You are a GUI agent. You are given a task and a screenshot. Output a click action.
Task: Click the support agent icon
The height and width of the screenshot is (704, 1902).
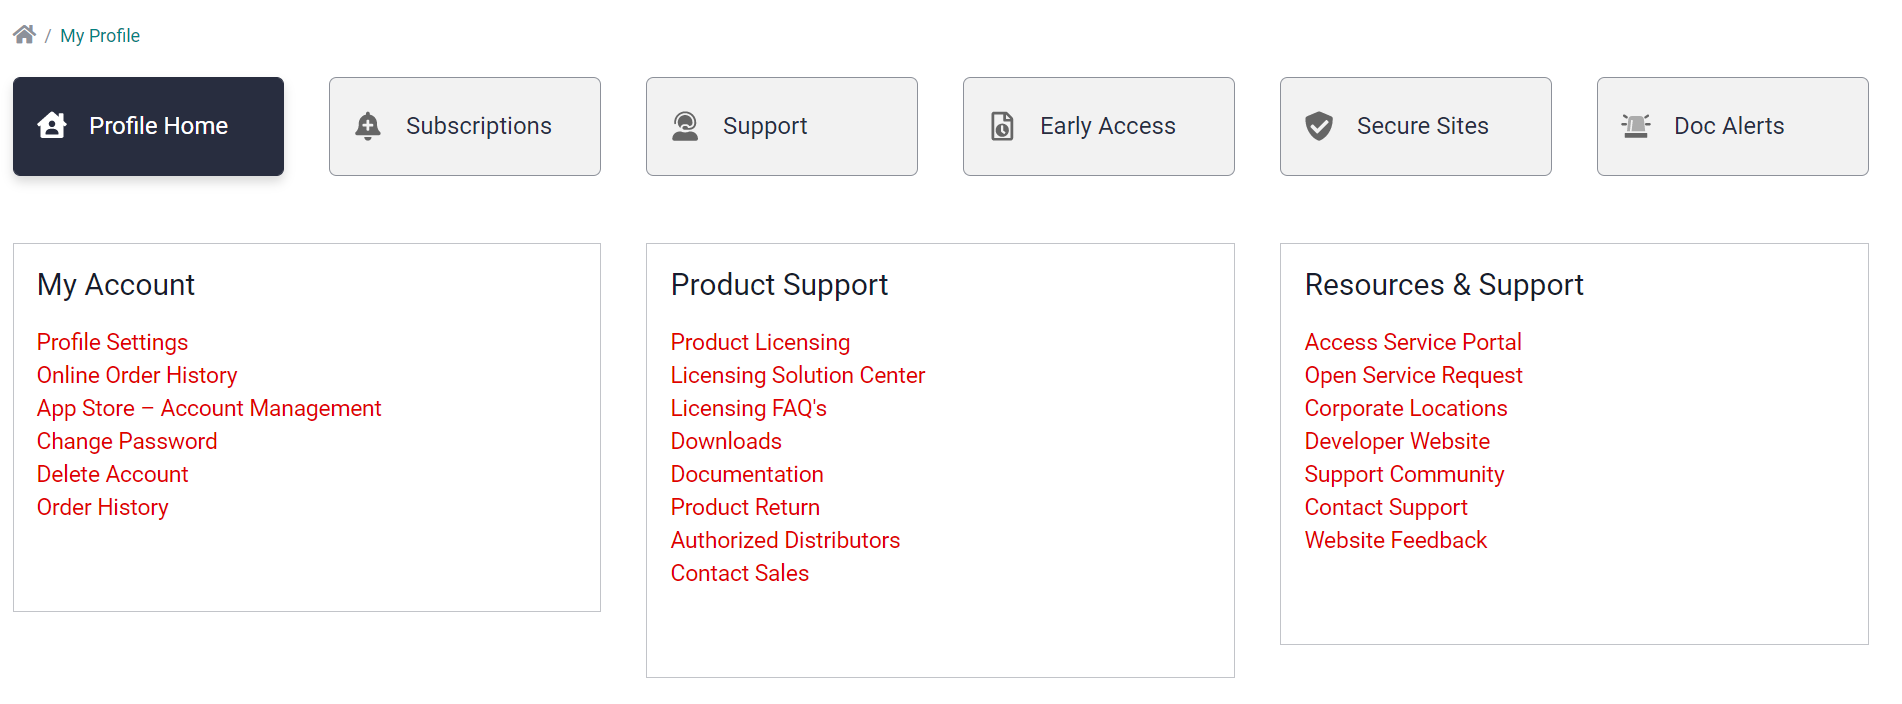click(685, 126)
